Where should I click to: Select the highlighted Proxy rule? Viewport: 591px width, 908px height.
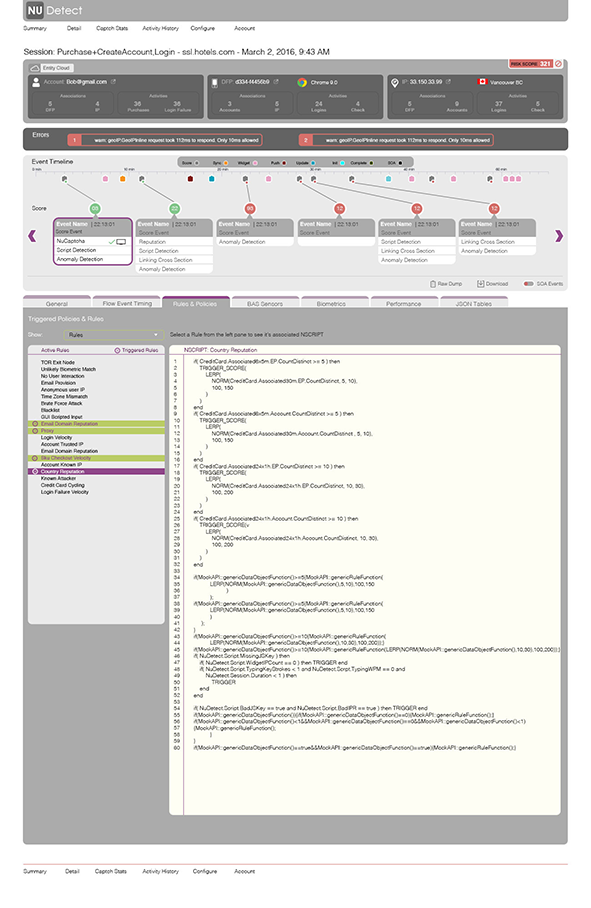(x=96, y=431)
